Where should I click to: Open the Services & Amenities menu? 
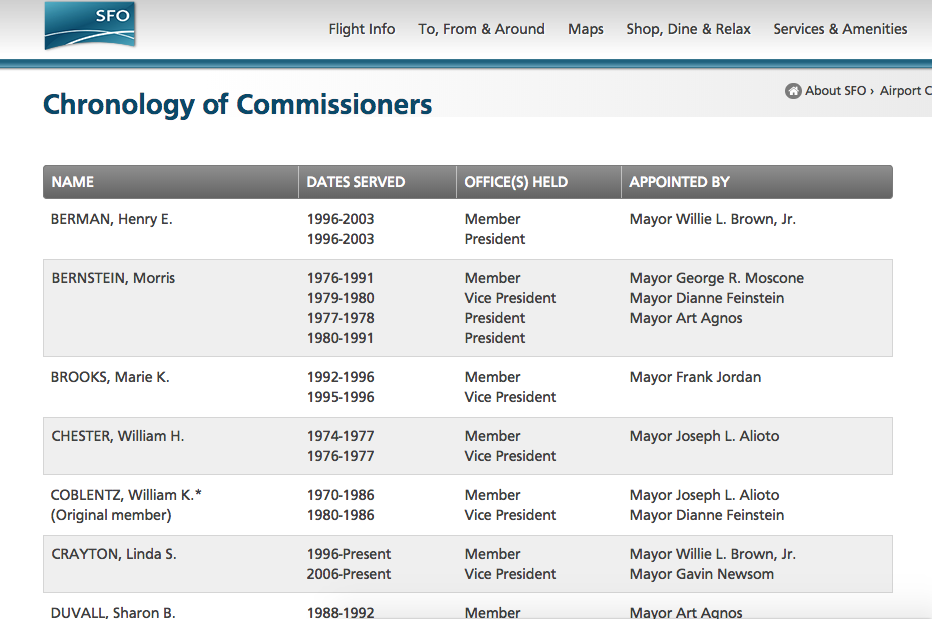point(840,29)
